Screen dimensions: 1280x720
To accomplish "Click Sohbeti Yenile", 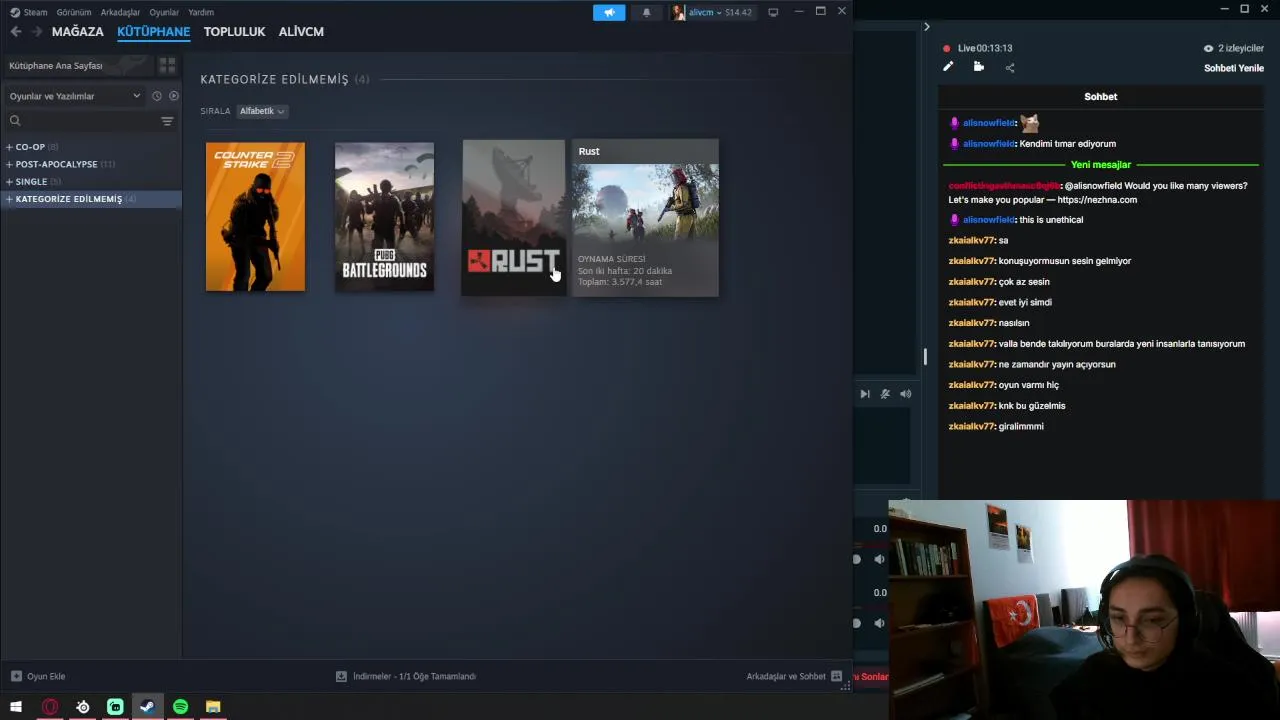I will click(x=1234, y=68).
